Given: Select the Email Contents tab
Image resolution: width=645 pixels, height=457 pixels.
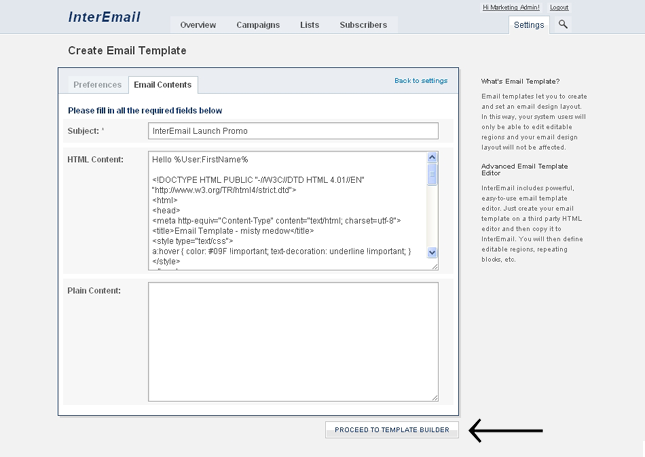Looking at the screenshot, I should pyautogui.click(x=163, y=85).
